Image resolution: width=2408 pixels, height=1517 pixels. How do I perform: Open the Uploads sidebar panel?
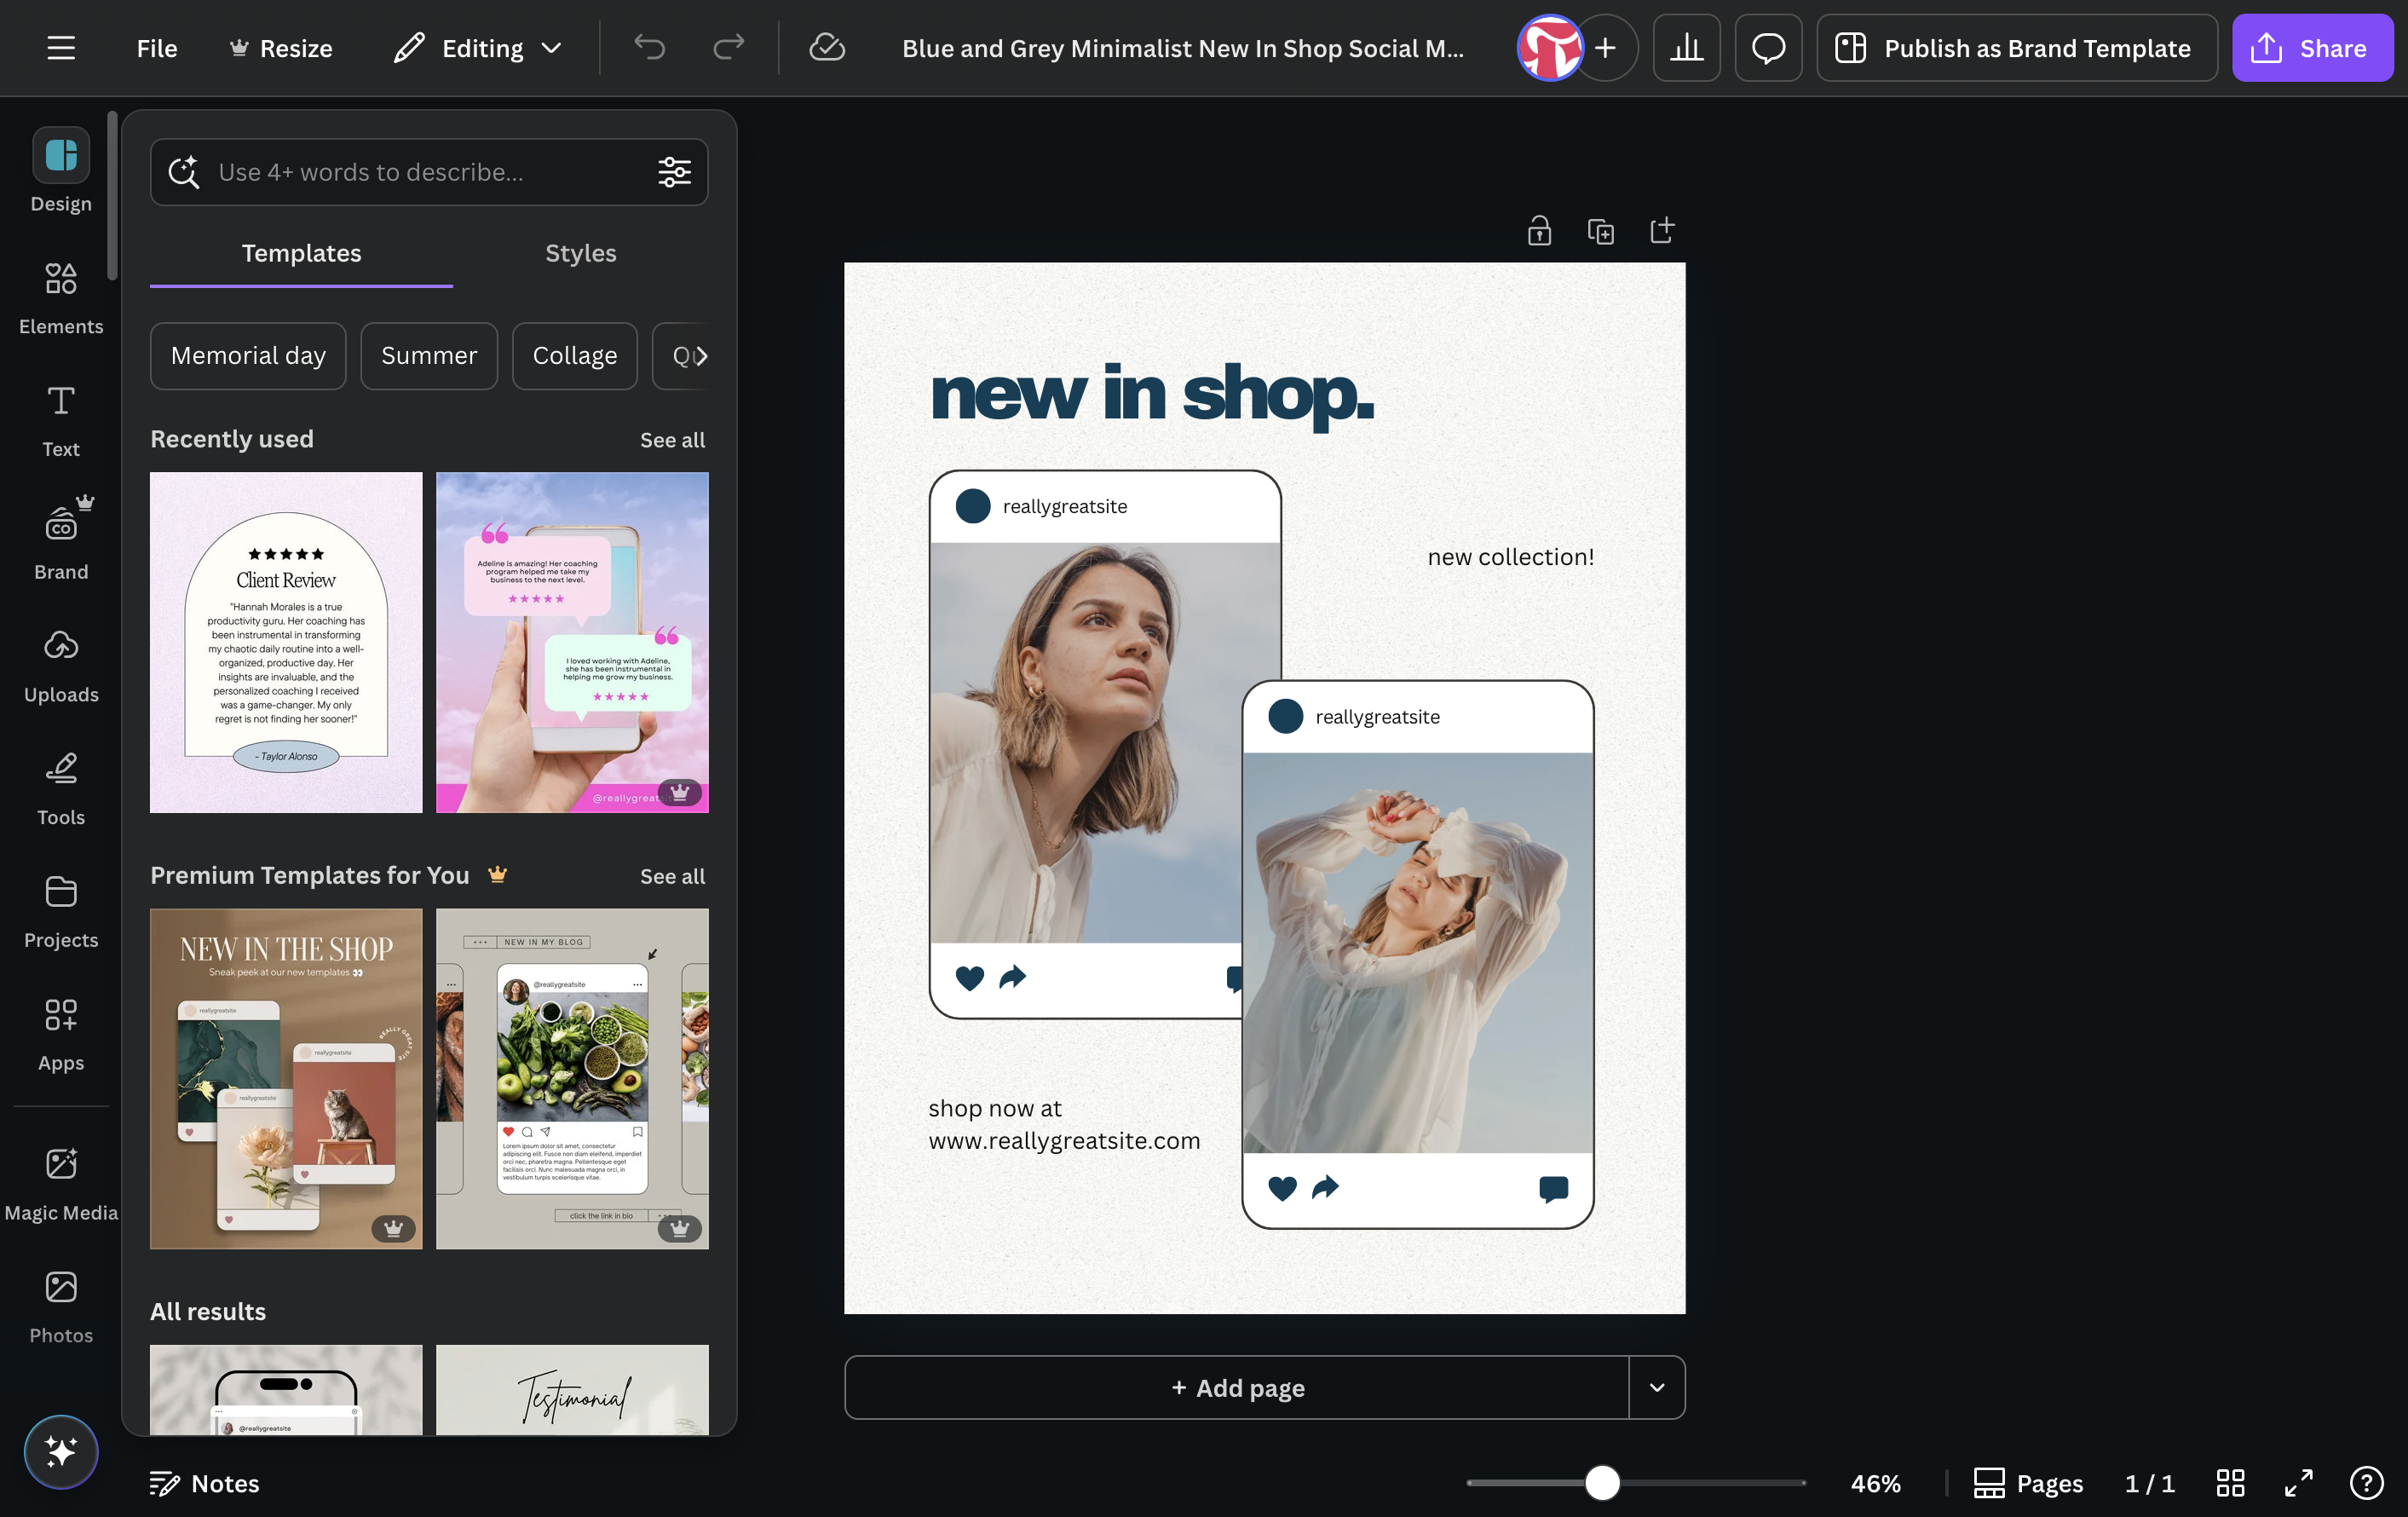[61, 666]
